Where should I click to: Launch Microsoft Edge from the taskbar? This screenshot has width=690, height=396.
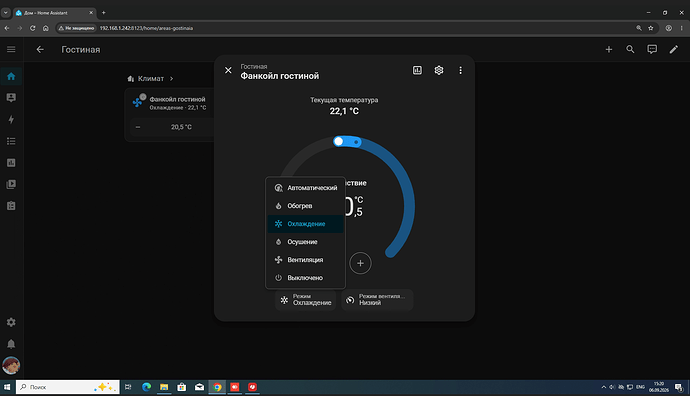(x=147, y=387)
